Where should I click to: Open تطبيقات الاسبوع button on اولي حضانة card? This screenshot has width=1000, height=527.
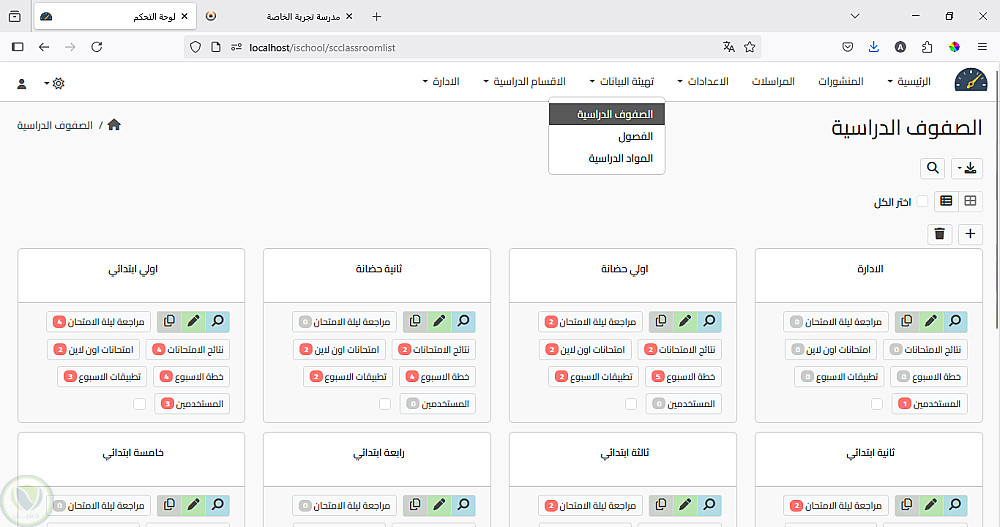pos(594,376)
